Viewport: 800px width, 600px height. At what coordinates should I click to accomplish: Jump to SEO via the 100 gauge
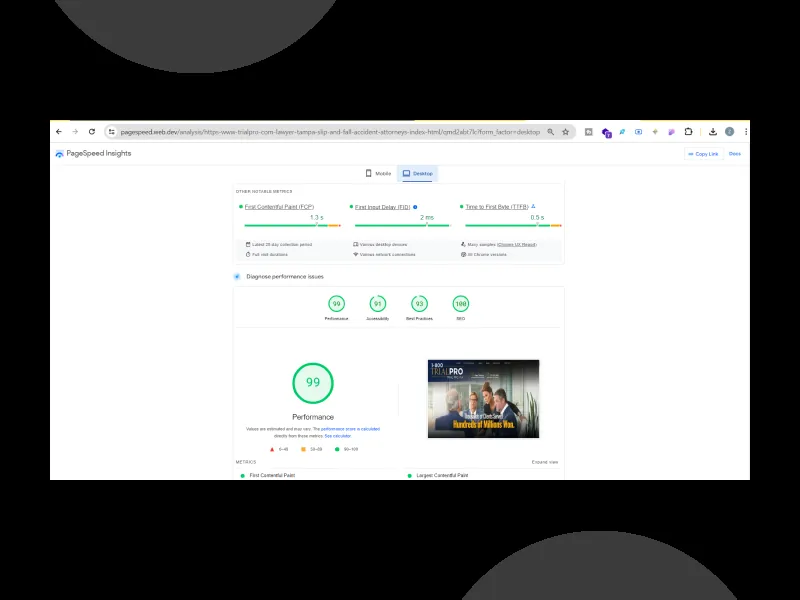pyautogui.click(x=461, y=304)
